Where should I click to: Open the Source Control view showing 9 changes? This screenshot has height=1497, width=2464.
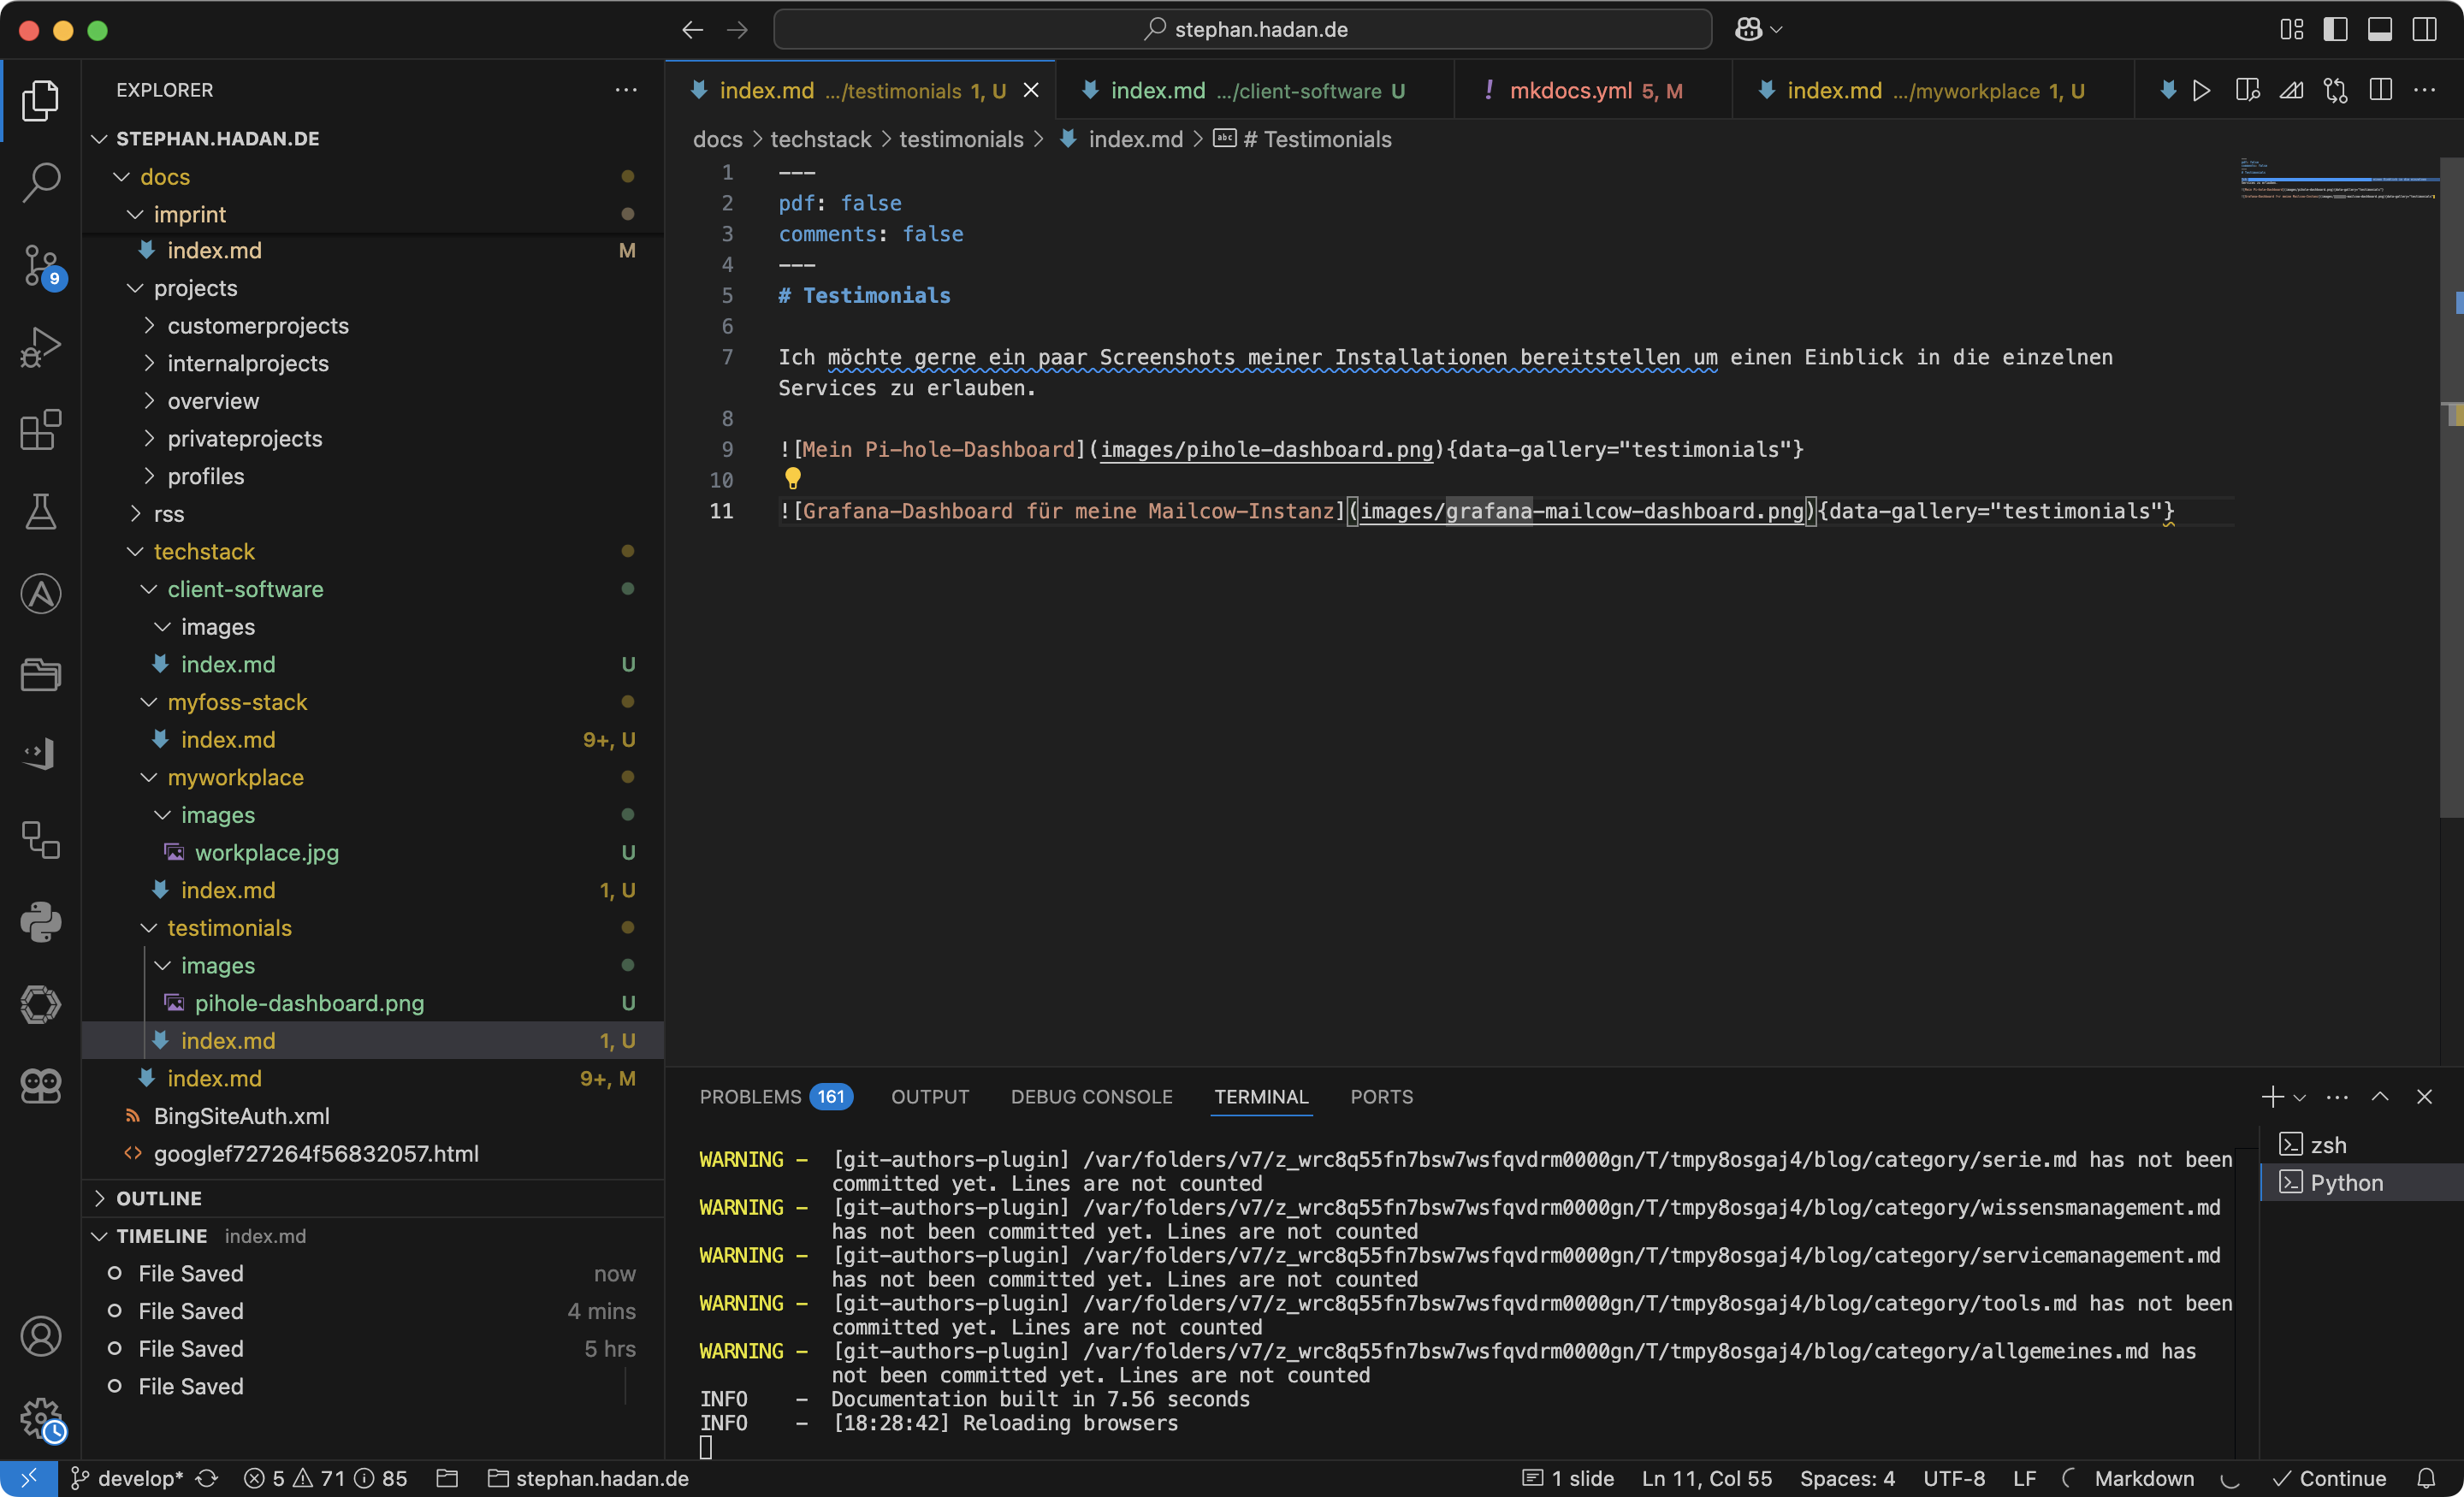coord(40,266)
